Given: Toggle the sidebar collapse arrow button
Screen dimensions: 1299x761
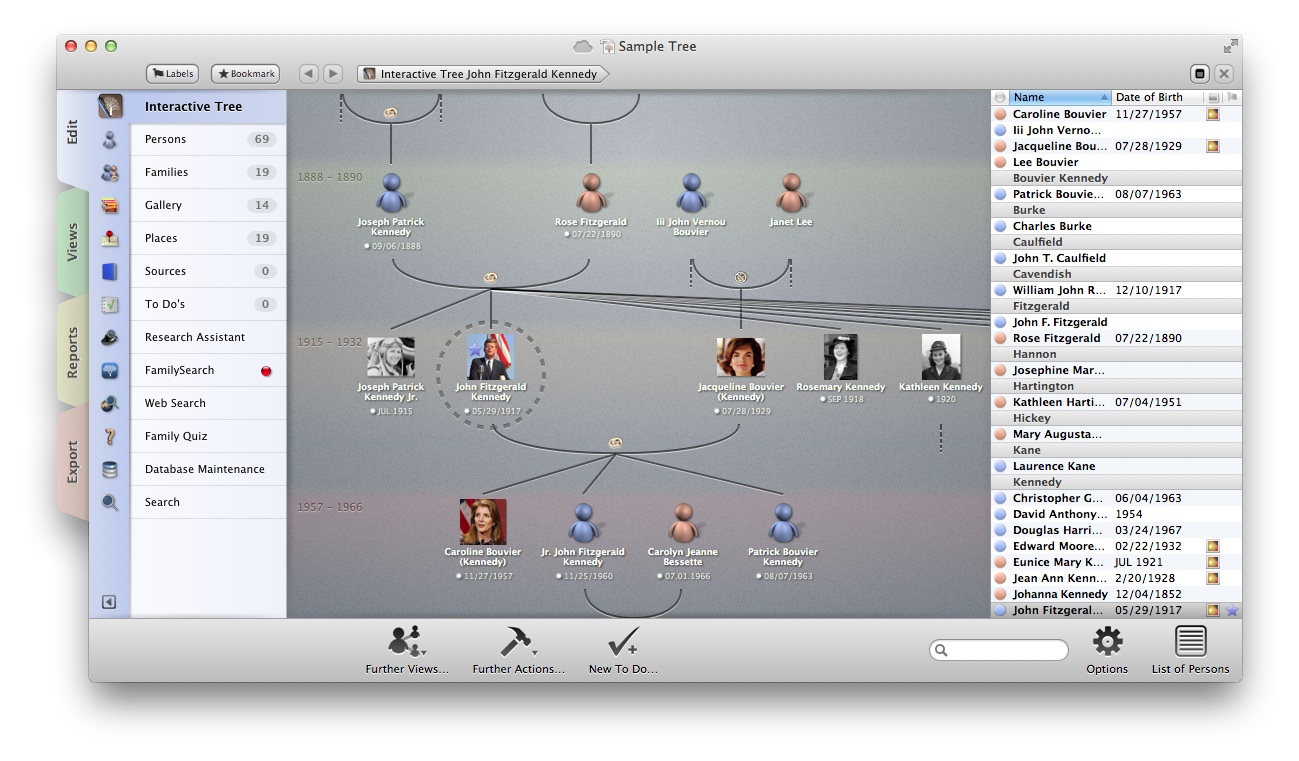Looking at the screenshot, I should (109, 602).
